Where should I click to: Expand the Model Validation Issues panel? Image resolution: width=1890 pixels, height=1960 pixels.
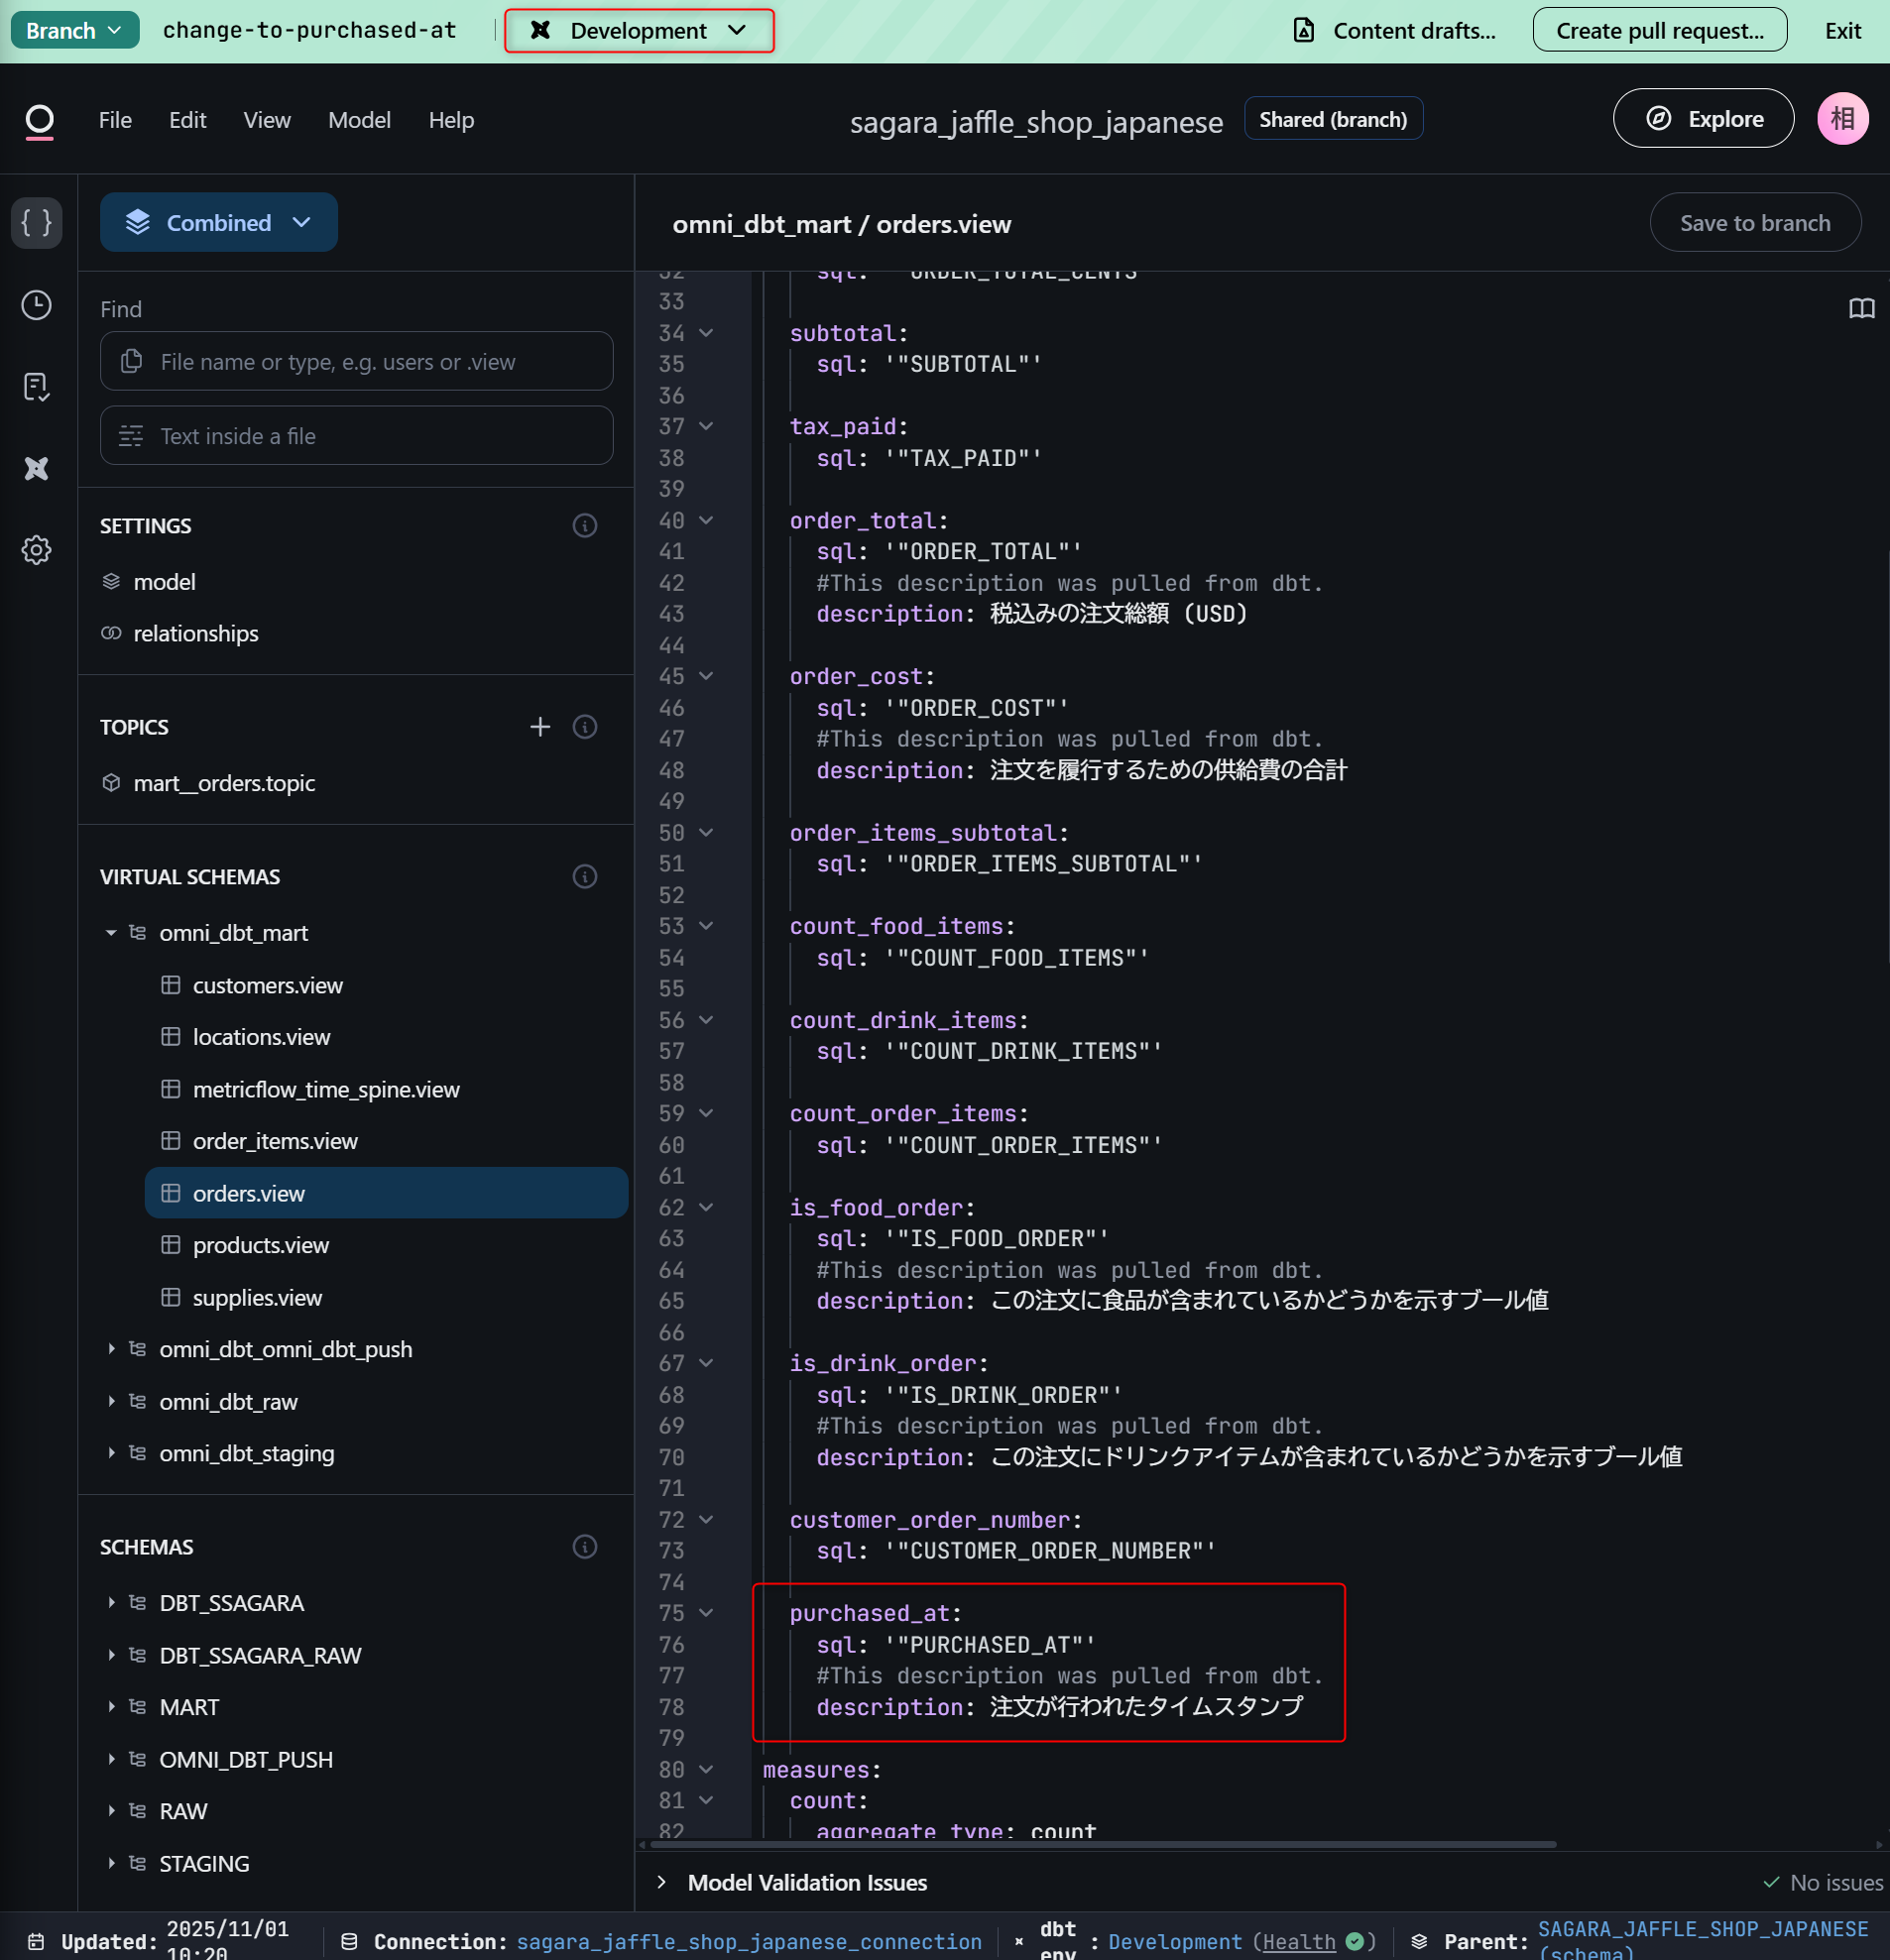662,1882
